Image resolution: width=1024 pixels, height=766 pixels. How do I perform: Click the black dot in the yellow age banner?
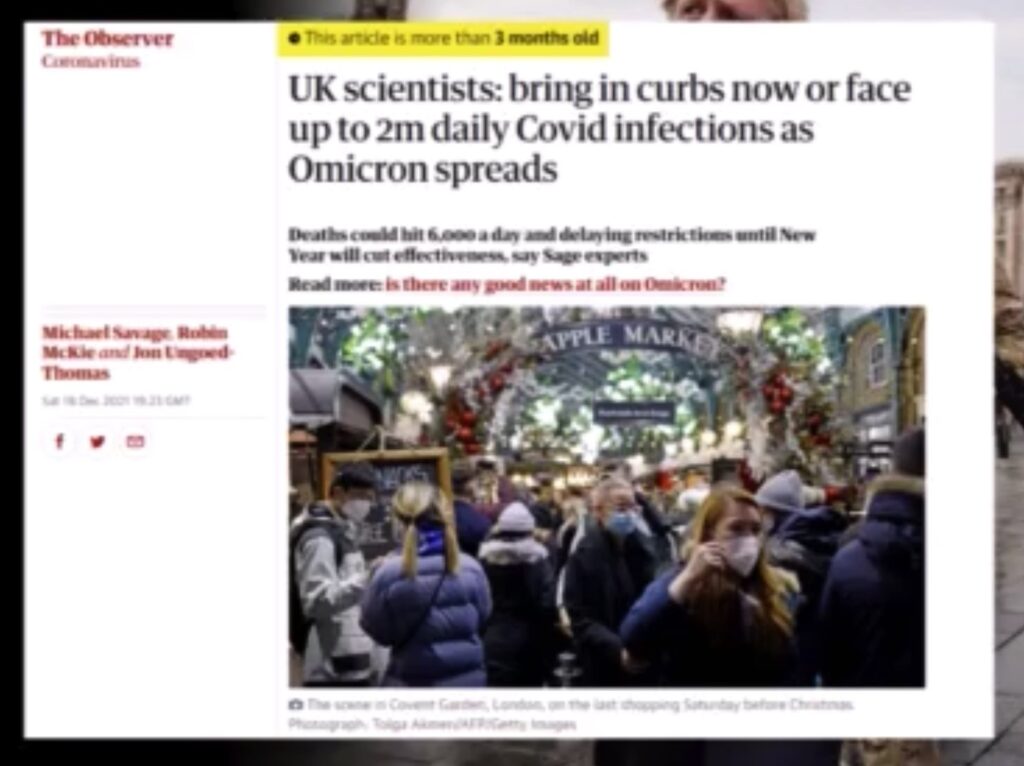[294, 39]
